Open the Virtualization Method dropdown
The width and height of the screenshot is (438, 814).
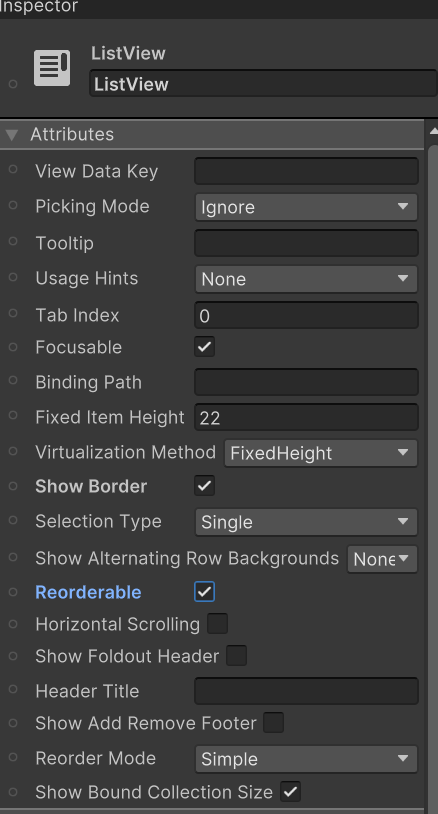pos(321,453)
